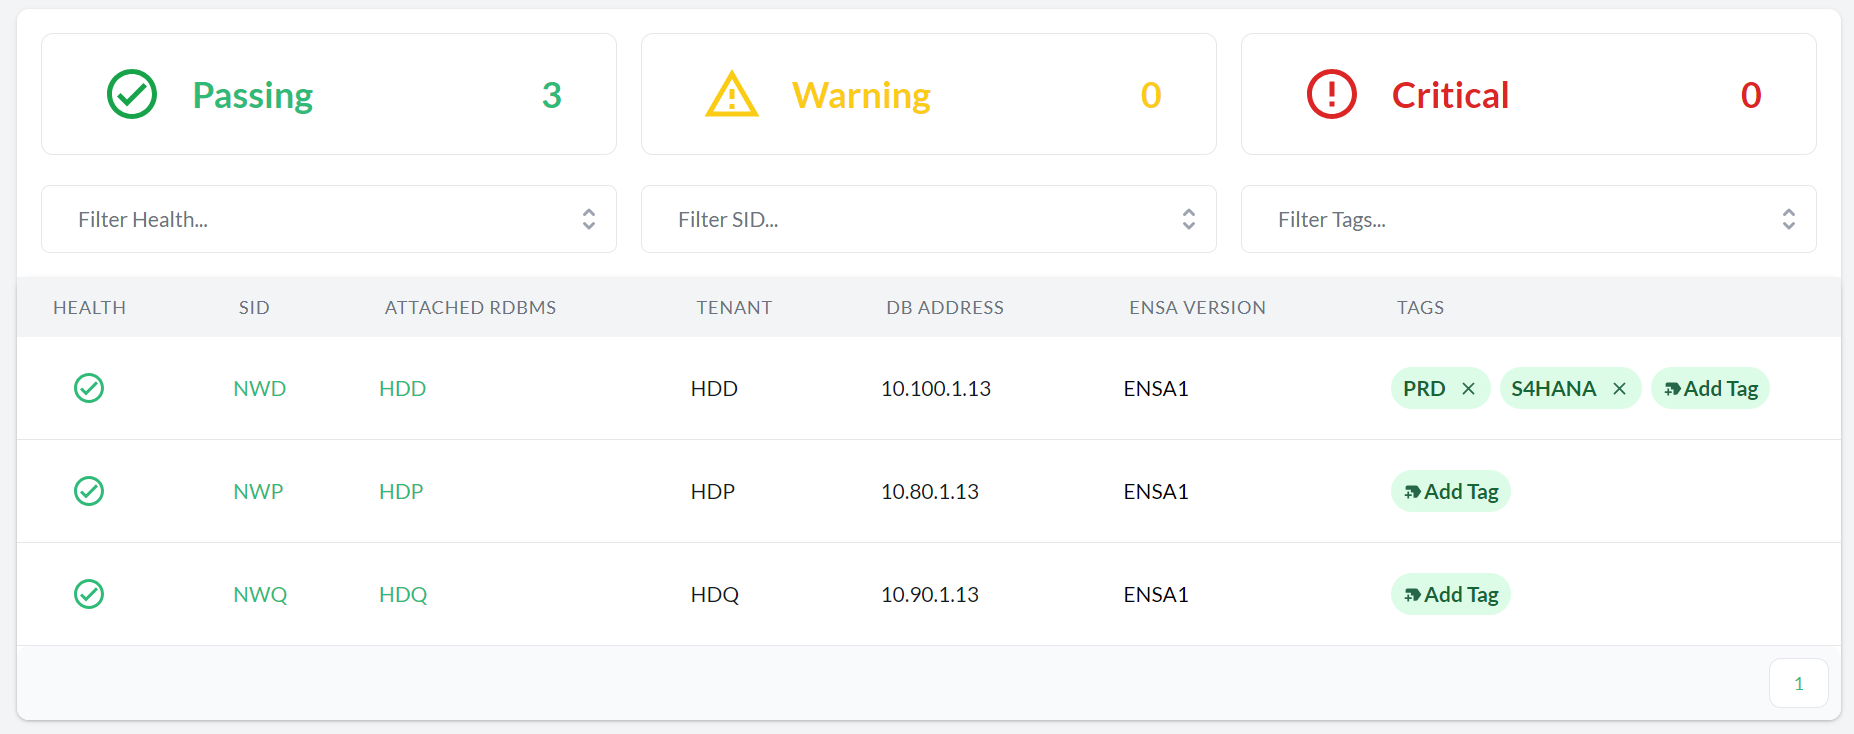1854x734 pixels.
Task: Open the Filter Health dropdown
Action: (x=328, y=219)
